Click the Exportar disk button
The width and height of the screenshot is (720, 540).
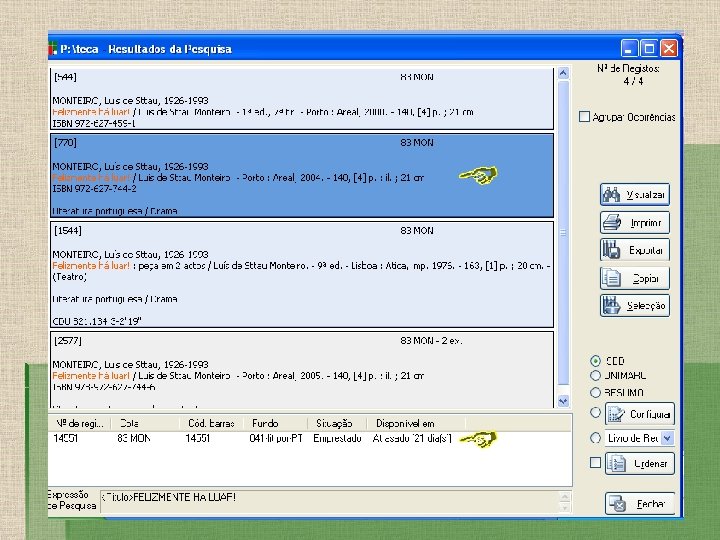coord(635,250)
